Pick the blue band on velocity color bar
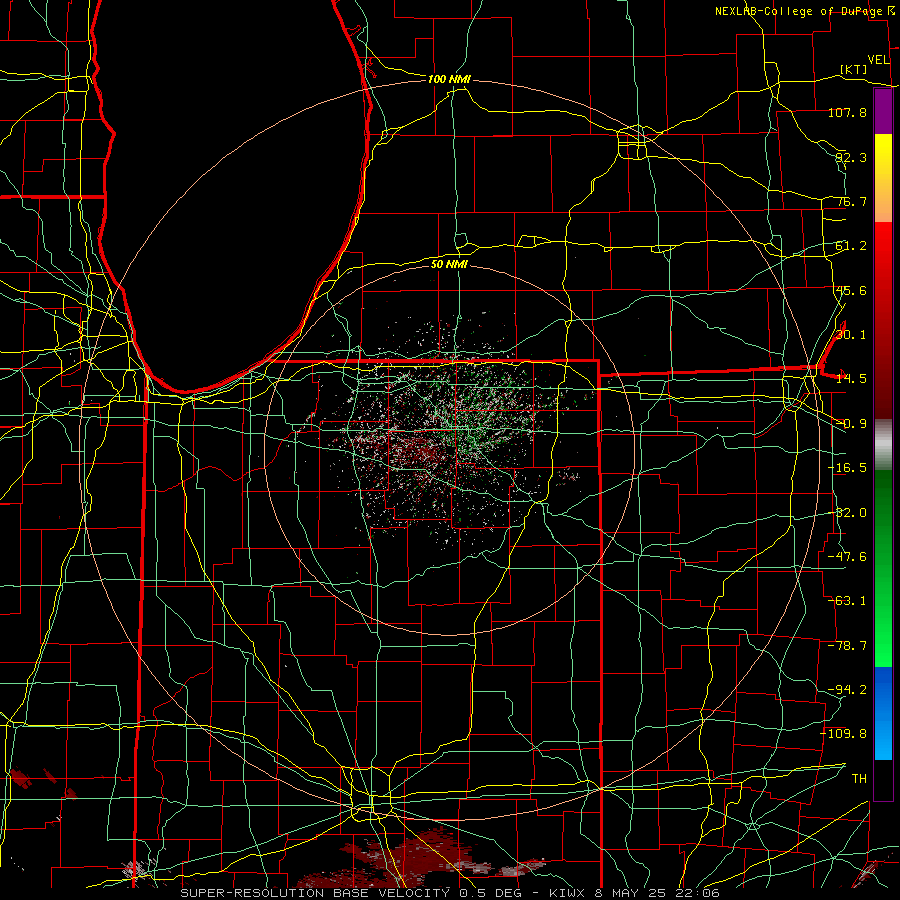Viewport: 900px width, 900px height. click(883, 713)
